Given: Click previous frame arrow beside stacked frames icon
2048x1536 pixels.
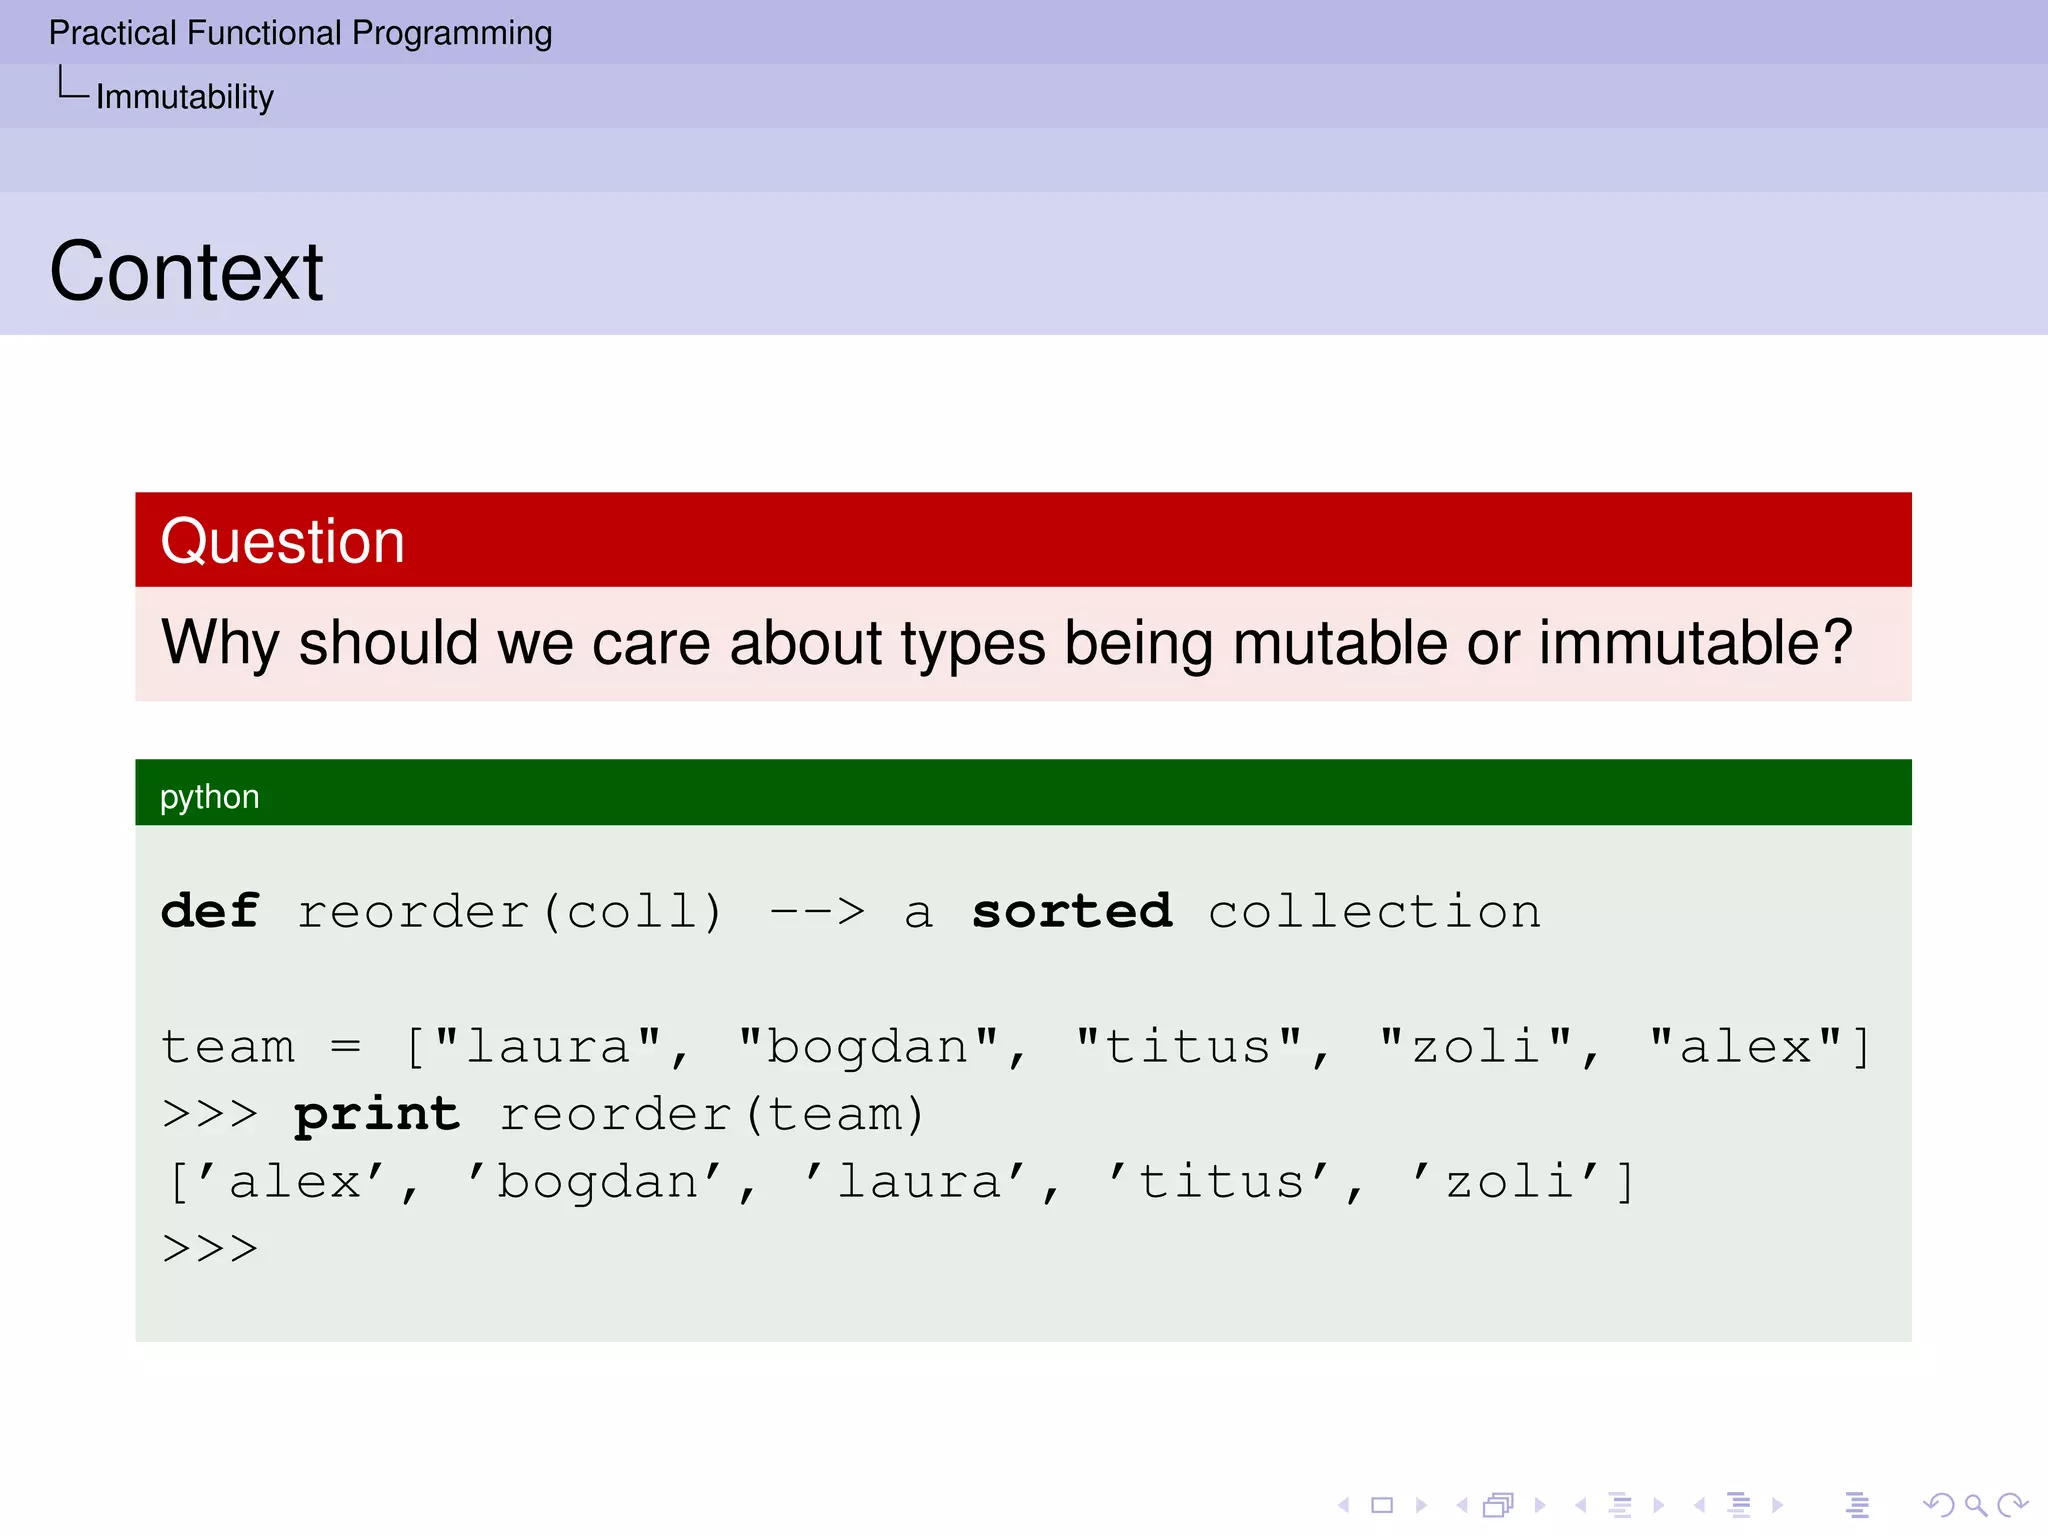Looking at the screenshot, I should tap(1462, 1504).
